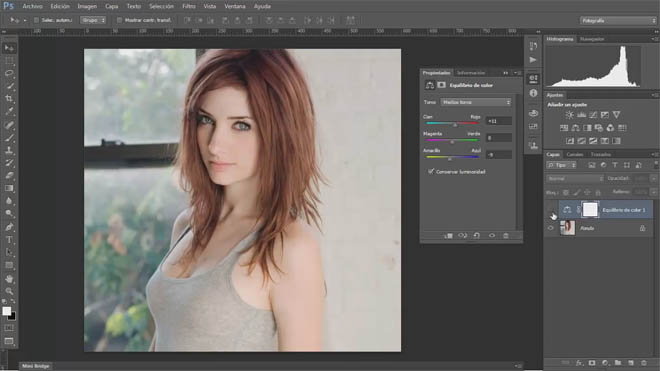Open the Tipo filter dropdown in Capas
This screenshot has width=660, height=371.
[x=561, y=165]
